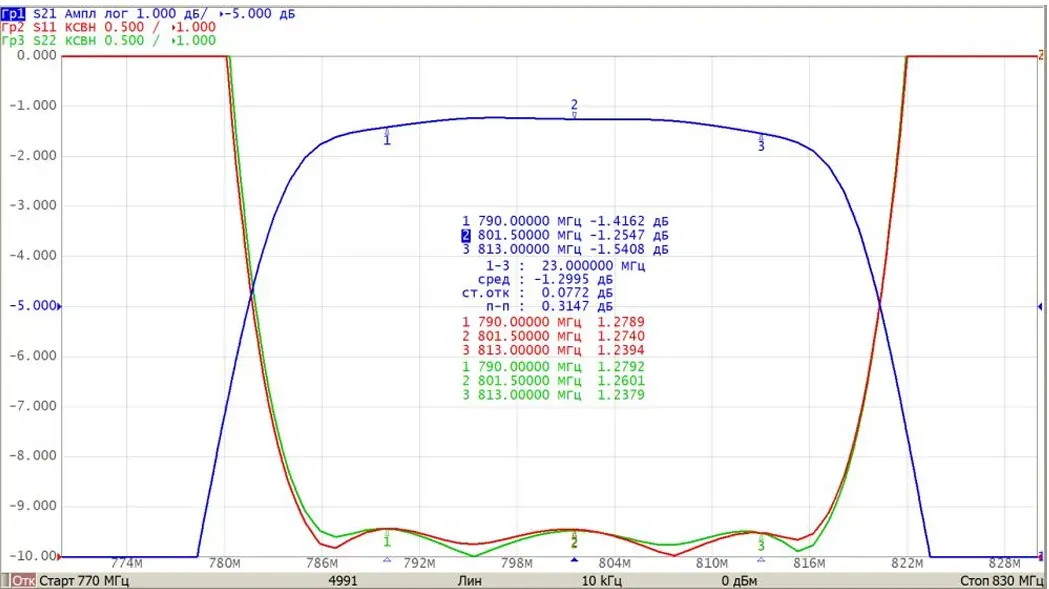This screenshot has width=1049, height=589.
Task: Click the filled marker triangle on the frequency axis
Action: pyautogui.click(x=574, y=560)
